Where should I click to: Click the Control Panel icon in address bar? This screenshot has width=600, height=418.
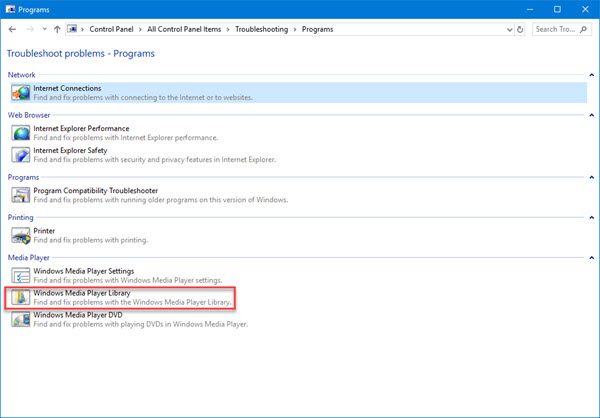point(72,29)
